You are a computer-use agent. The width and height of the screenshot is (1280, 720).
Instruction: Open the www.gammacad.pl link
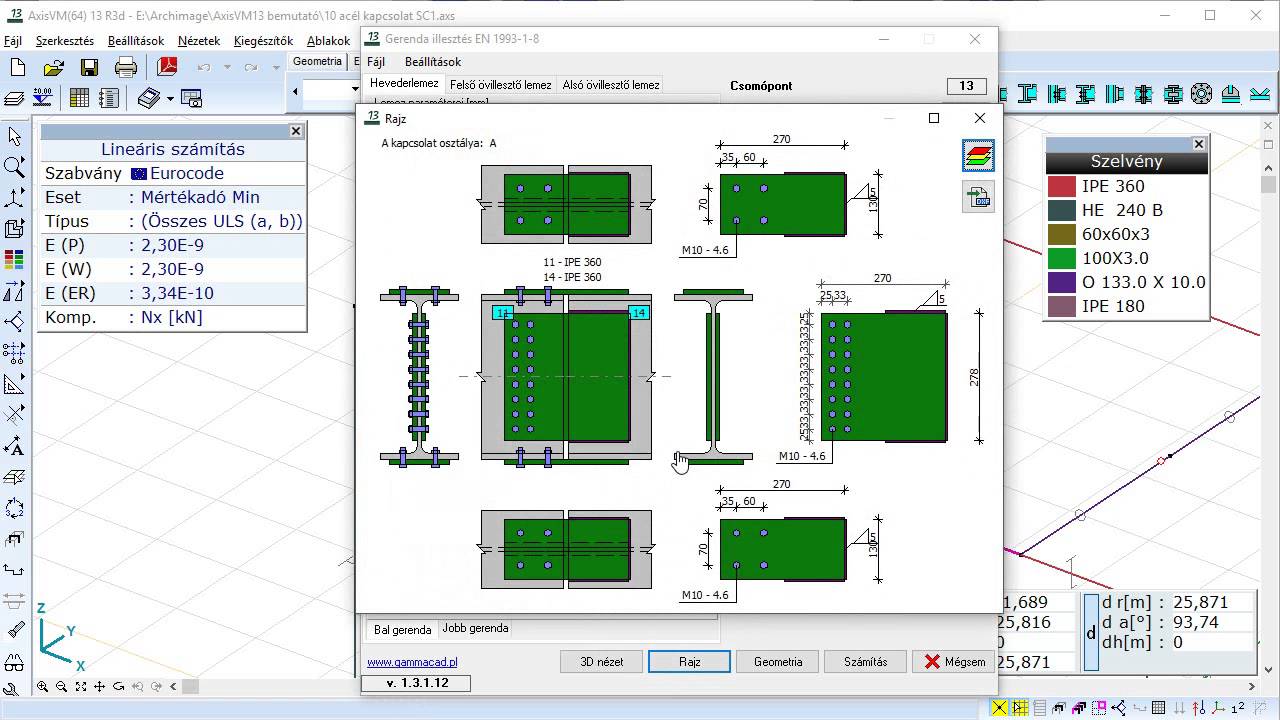(x=412, y=662)
